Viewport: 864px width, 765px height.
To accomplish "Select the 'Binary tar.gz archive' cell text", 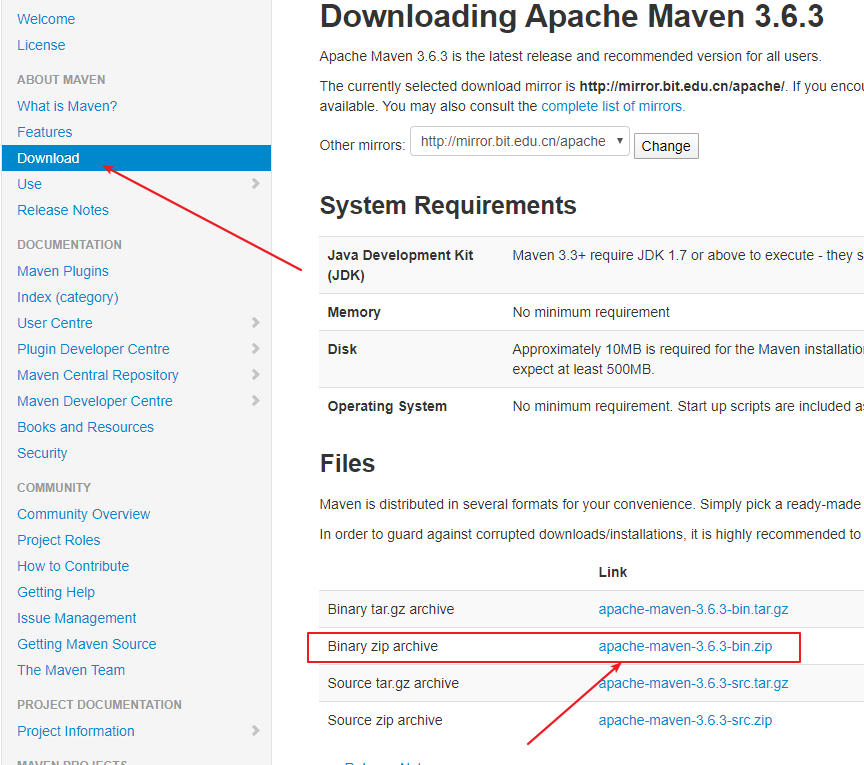I will click(x=391, y=610).
